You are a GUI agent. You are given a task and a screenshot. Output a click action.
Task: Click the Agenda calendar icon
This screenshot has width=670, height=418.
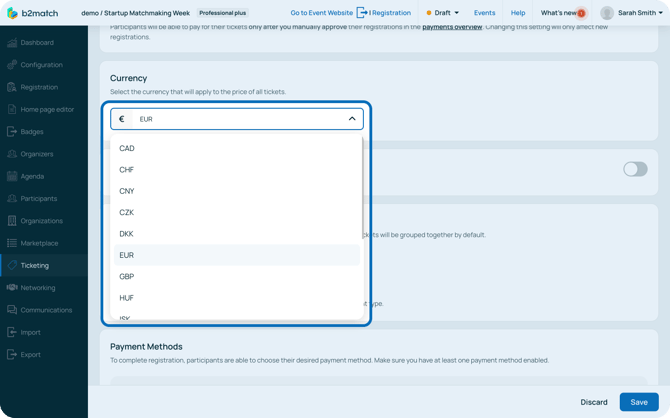12,176
